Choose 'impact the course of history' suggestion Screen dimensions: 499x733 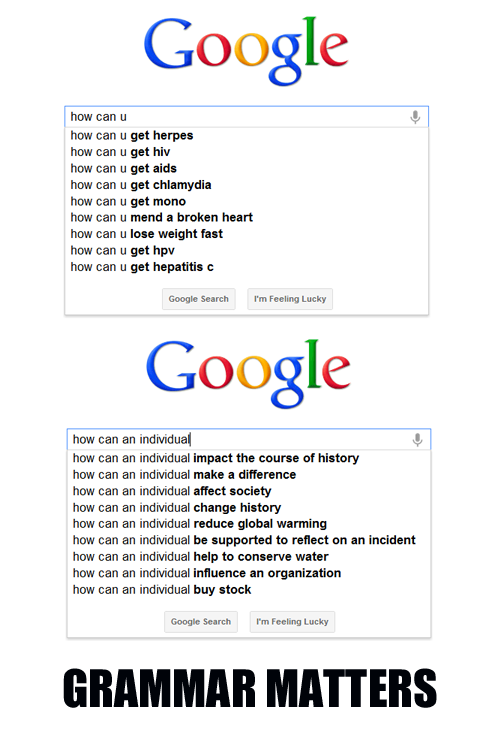(x=249, y=458)
